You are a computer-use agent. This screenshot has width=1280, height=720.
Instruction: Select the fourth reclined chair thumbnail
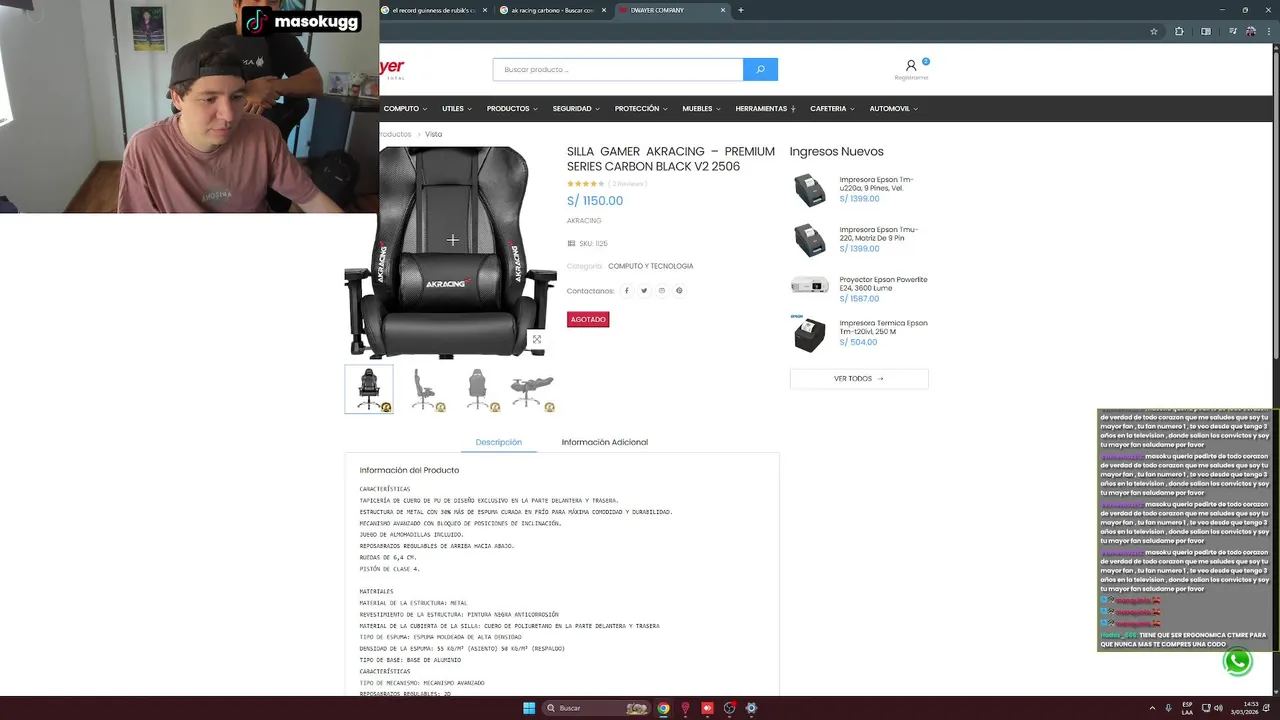(532, 389)
